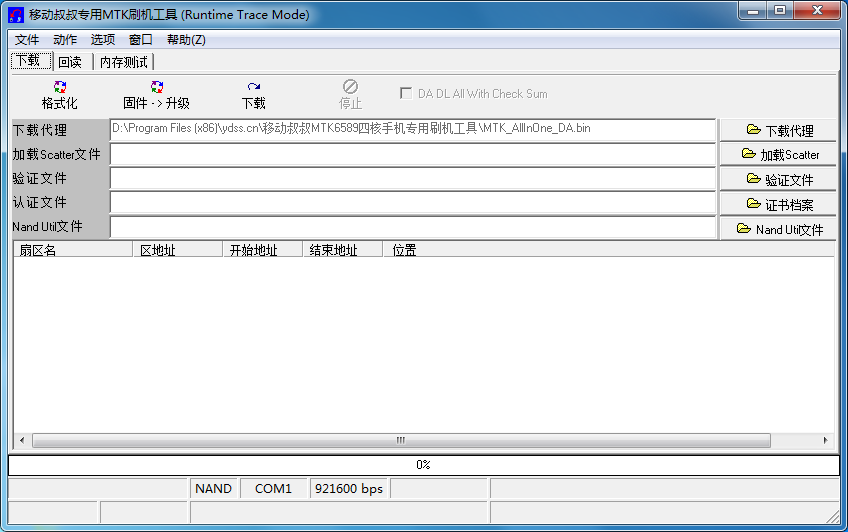The height and width of the screenshot is (532, 848).
Task: Click the scrollbar left arrow
Action: point(22,440)
